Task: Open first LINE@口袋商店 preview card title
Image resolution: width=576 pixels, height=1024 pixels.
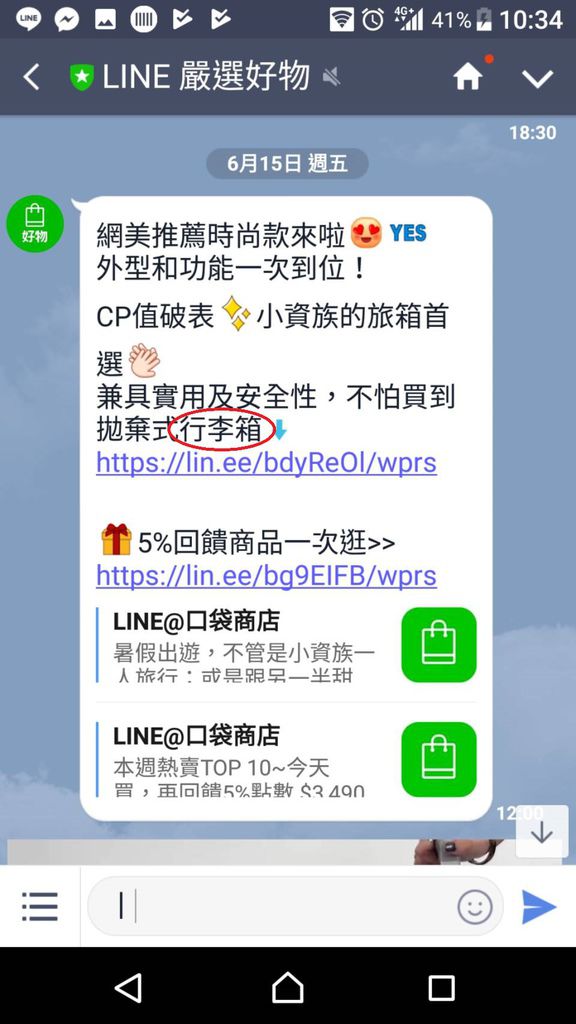Action: pyautogui.click(x=196, y=621)
